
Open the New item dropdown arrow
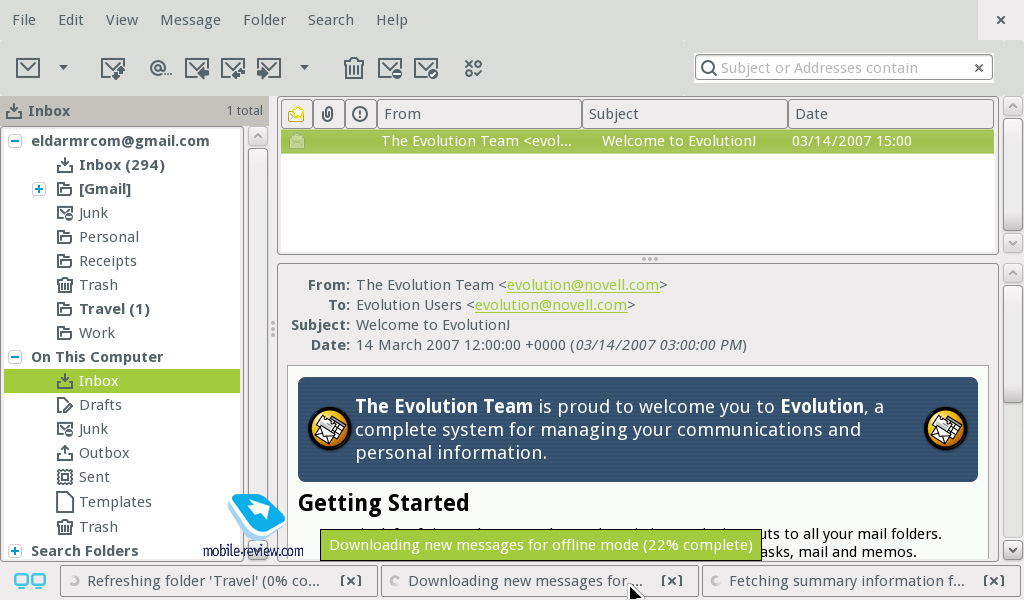pos(63,67)
